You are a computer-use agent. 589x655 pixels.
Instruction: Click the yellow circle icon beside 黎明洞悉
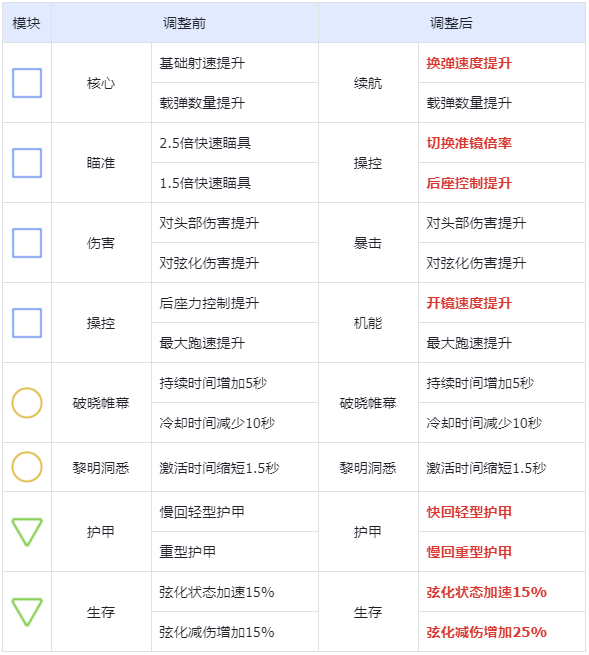tap(27, 467)
